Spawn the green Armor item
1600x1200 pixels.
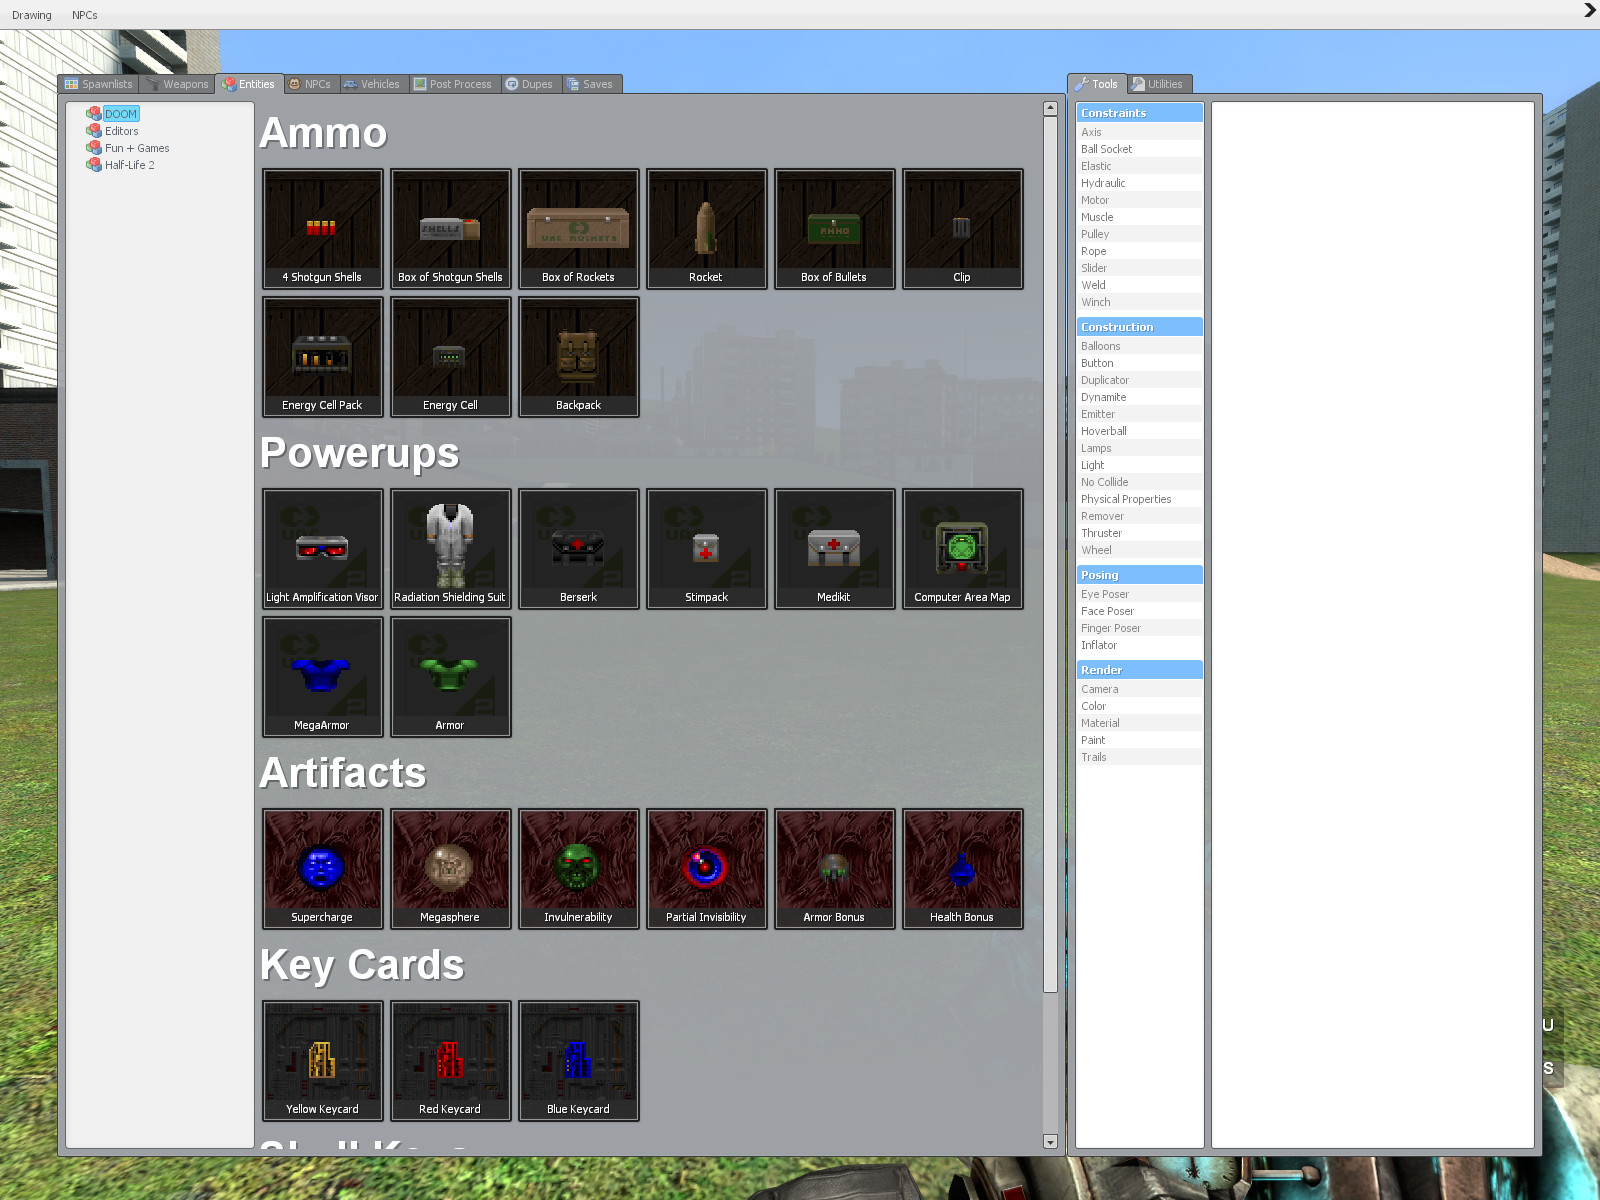click(450, 677)
